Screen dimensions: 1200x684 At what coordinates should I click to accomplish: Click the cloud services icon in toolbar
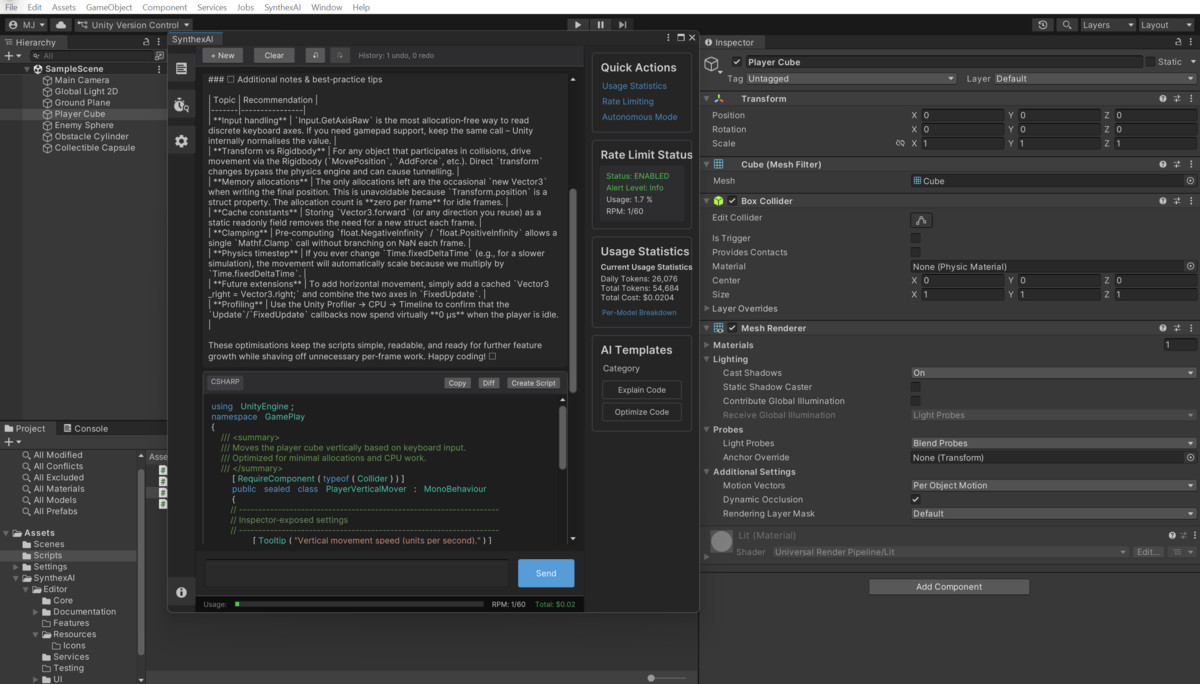coord(61,25)
